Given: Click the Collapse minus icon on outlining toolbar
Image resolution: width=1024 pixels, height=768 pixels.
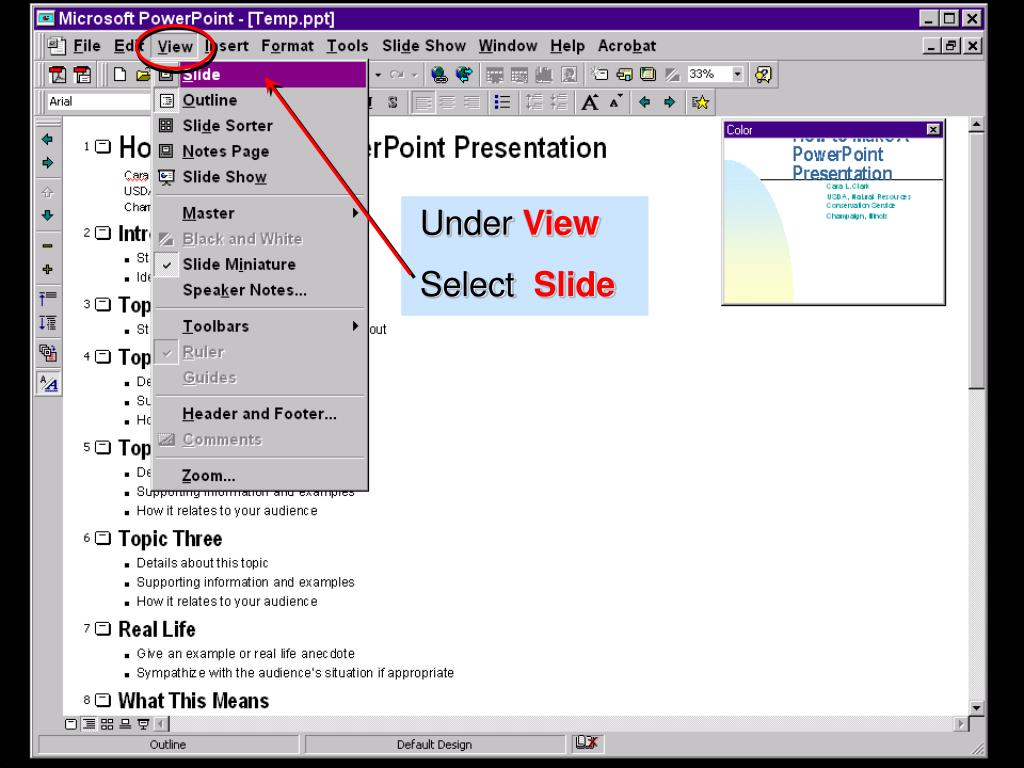Looking at the screenshot, I should [48, 246].
